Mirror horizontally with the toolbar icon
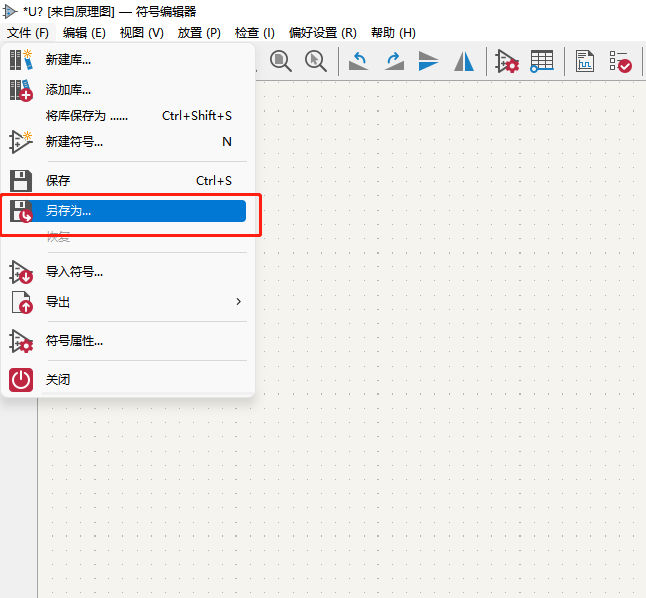 [x=464, y=61]
